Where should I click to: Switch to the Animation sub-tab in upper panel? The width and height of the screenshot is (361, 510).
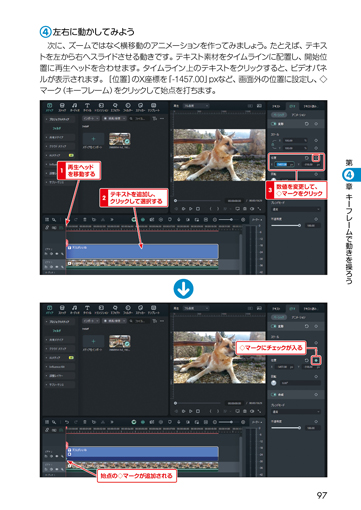coord(298,115)
